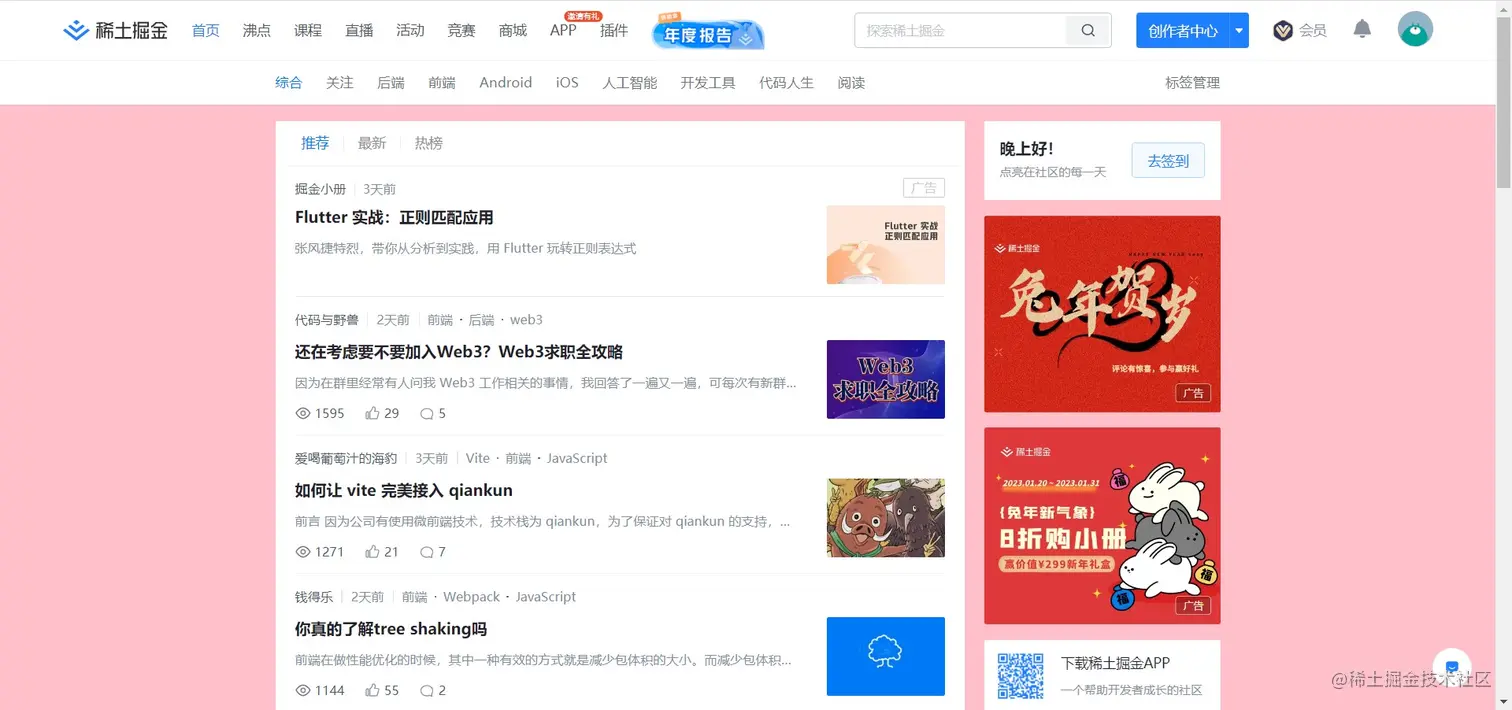1512x710 pixels.
Task: Select the 开发工具 category
Action: (x=708, y=82)
